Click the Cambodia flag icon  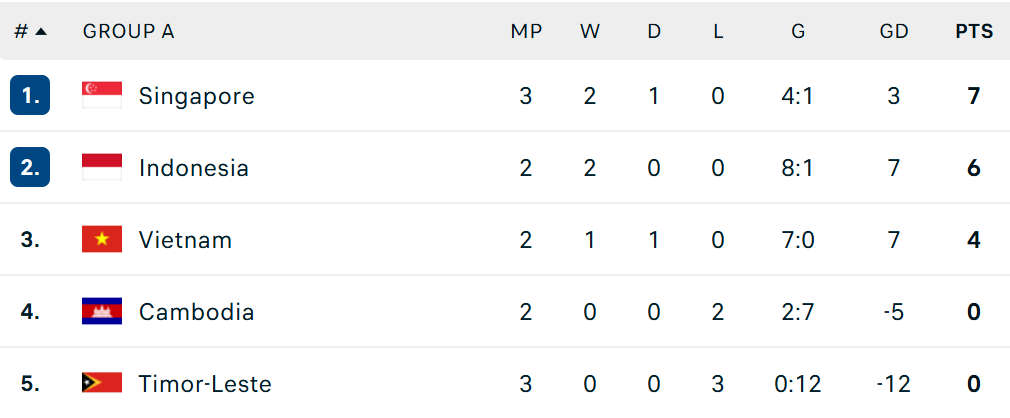(102, 311)
